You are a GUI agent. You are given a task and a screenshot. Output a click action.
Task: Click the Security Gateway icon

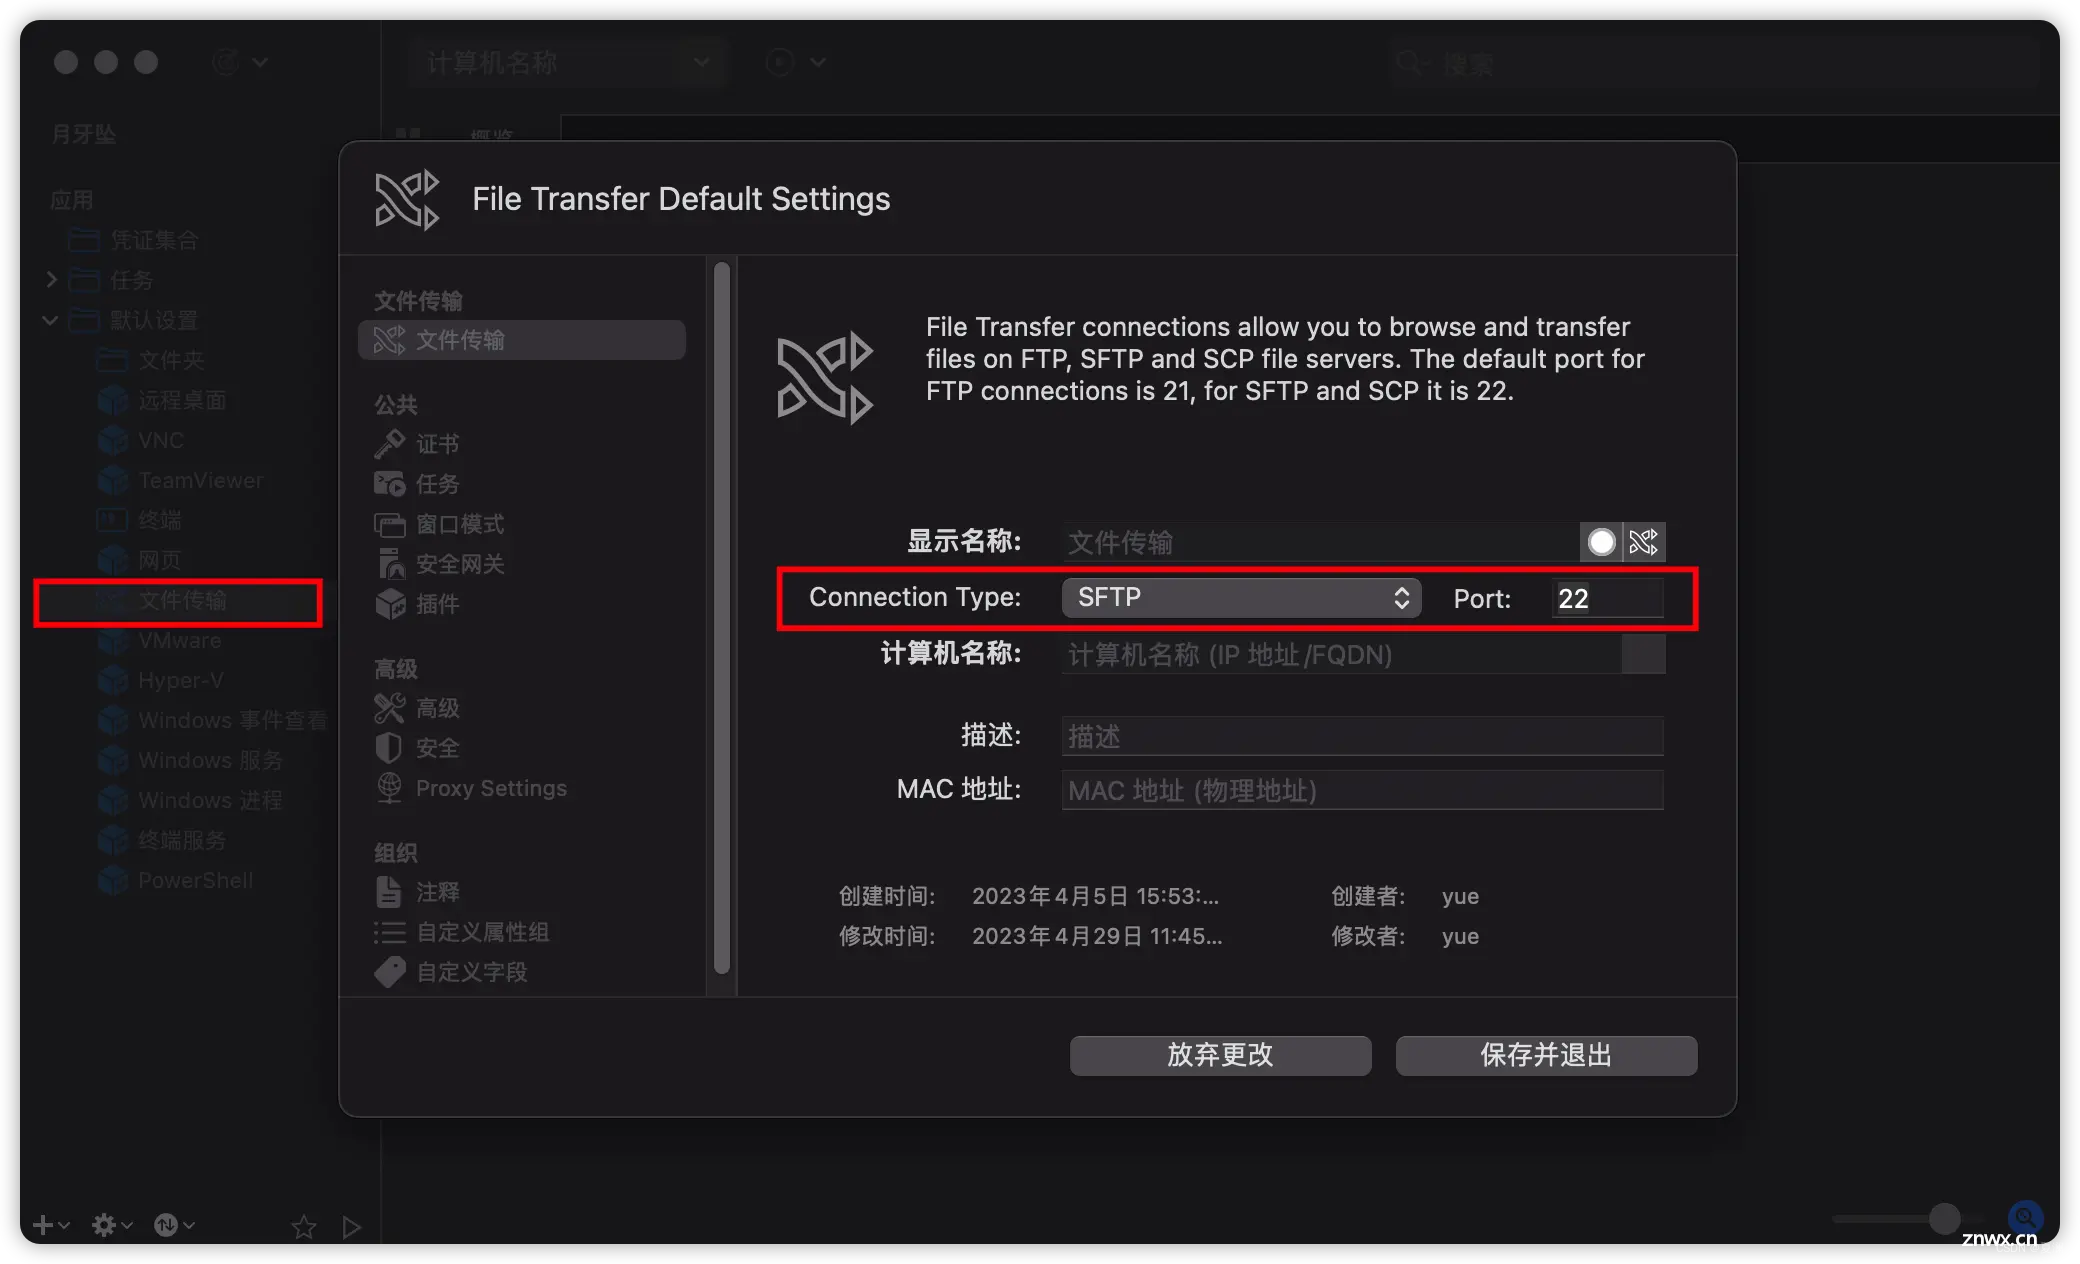pyautogui.click(x=389, y=561)
